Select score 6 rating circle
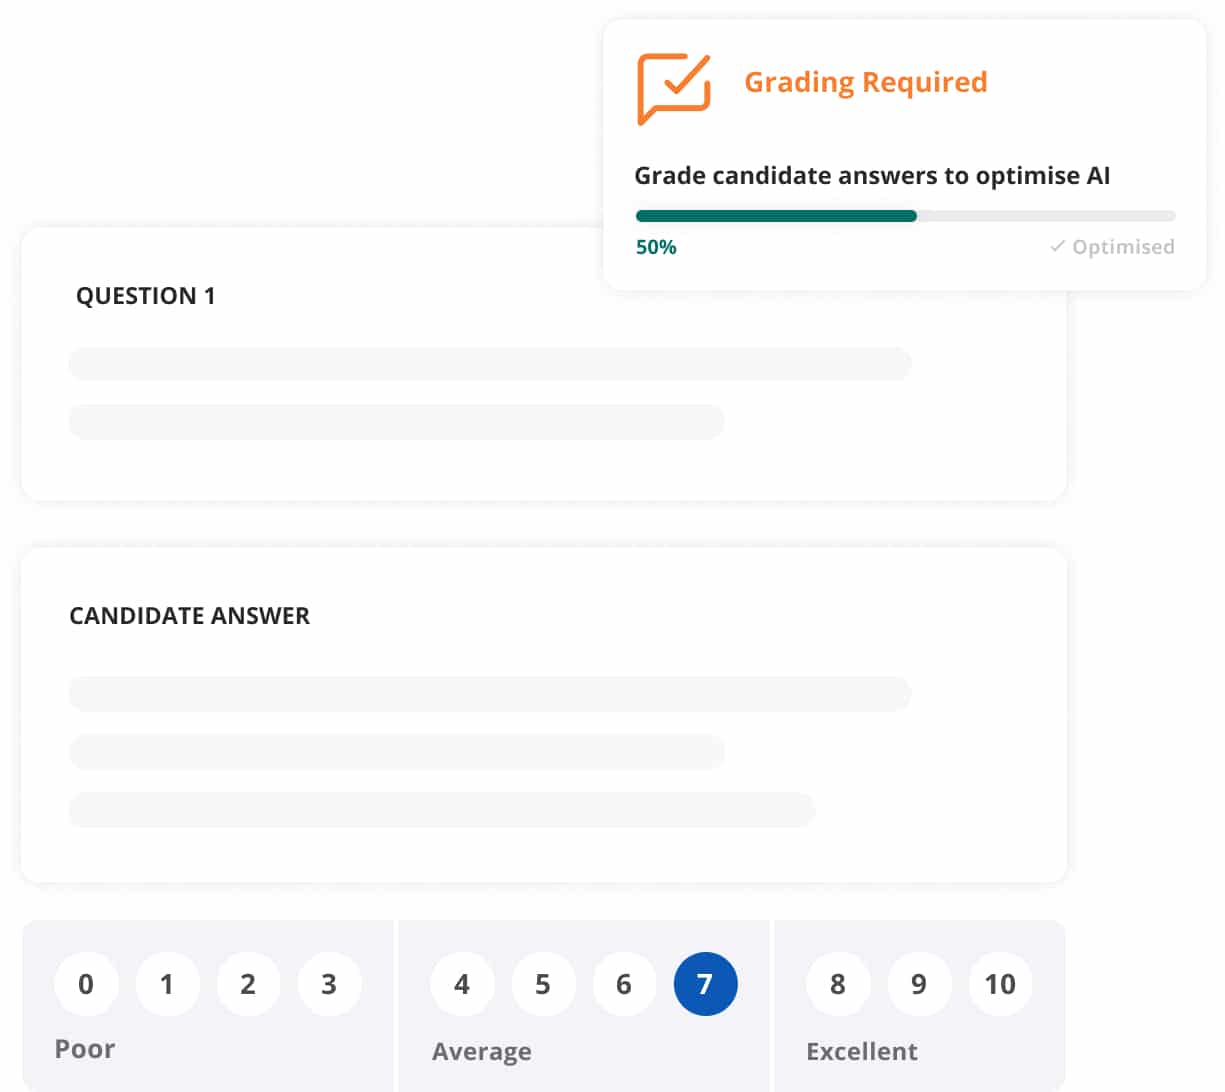Image resolution: width=1225 pixels, height=1092 pixels. point(624,984)
